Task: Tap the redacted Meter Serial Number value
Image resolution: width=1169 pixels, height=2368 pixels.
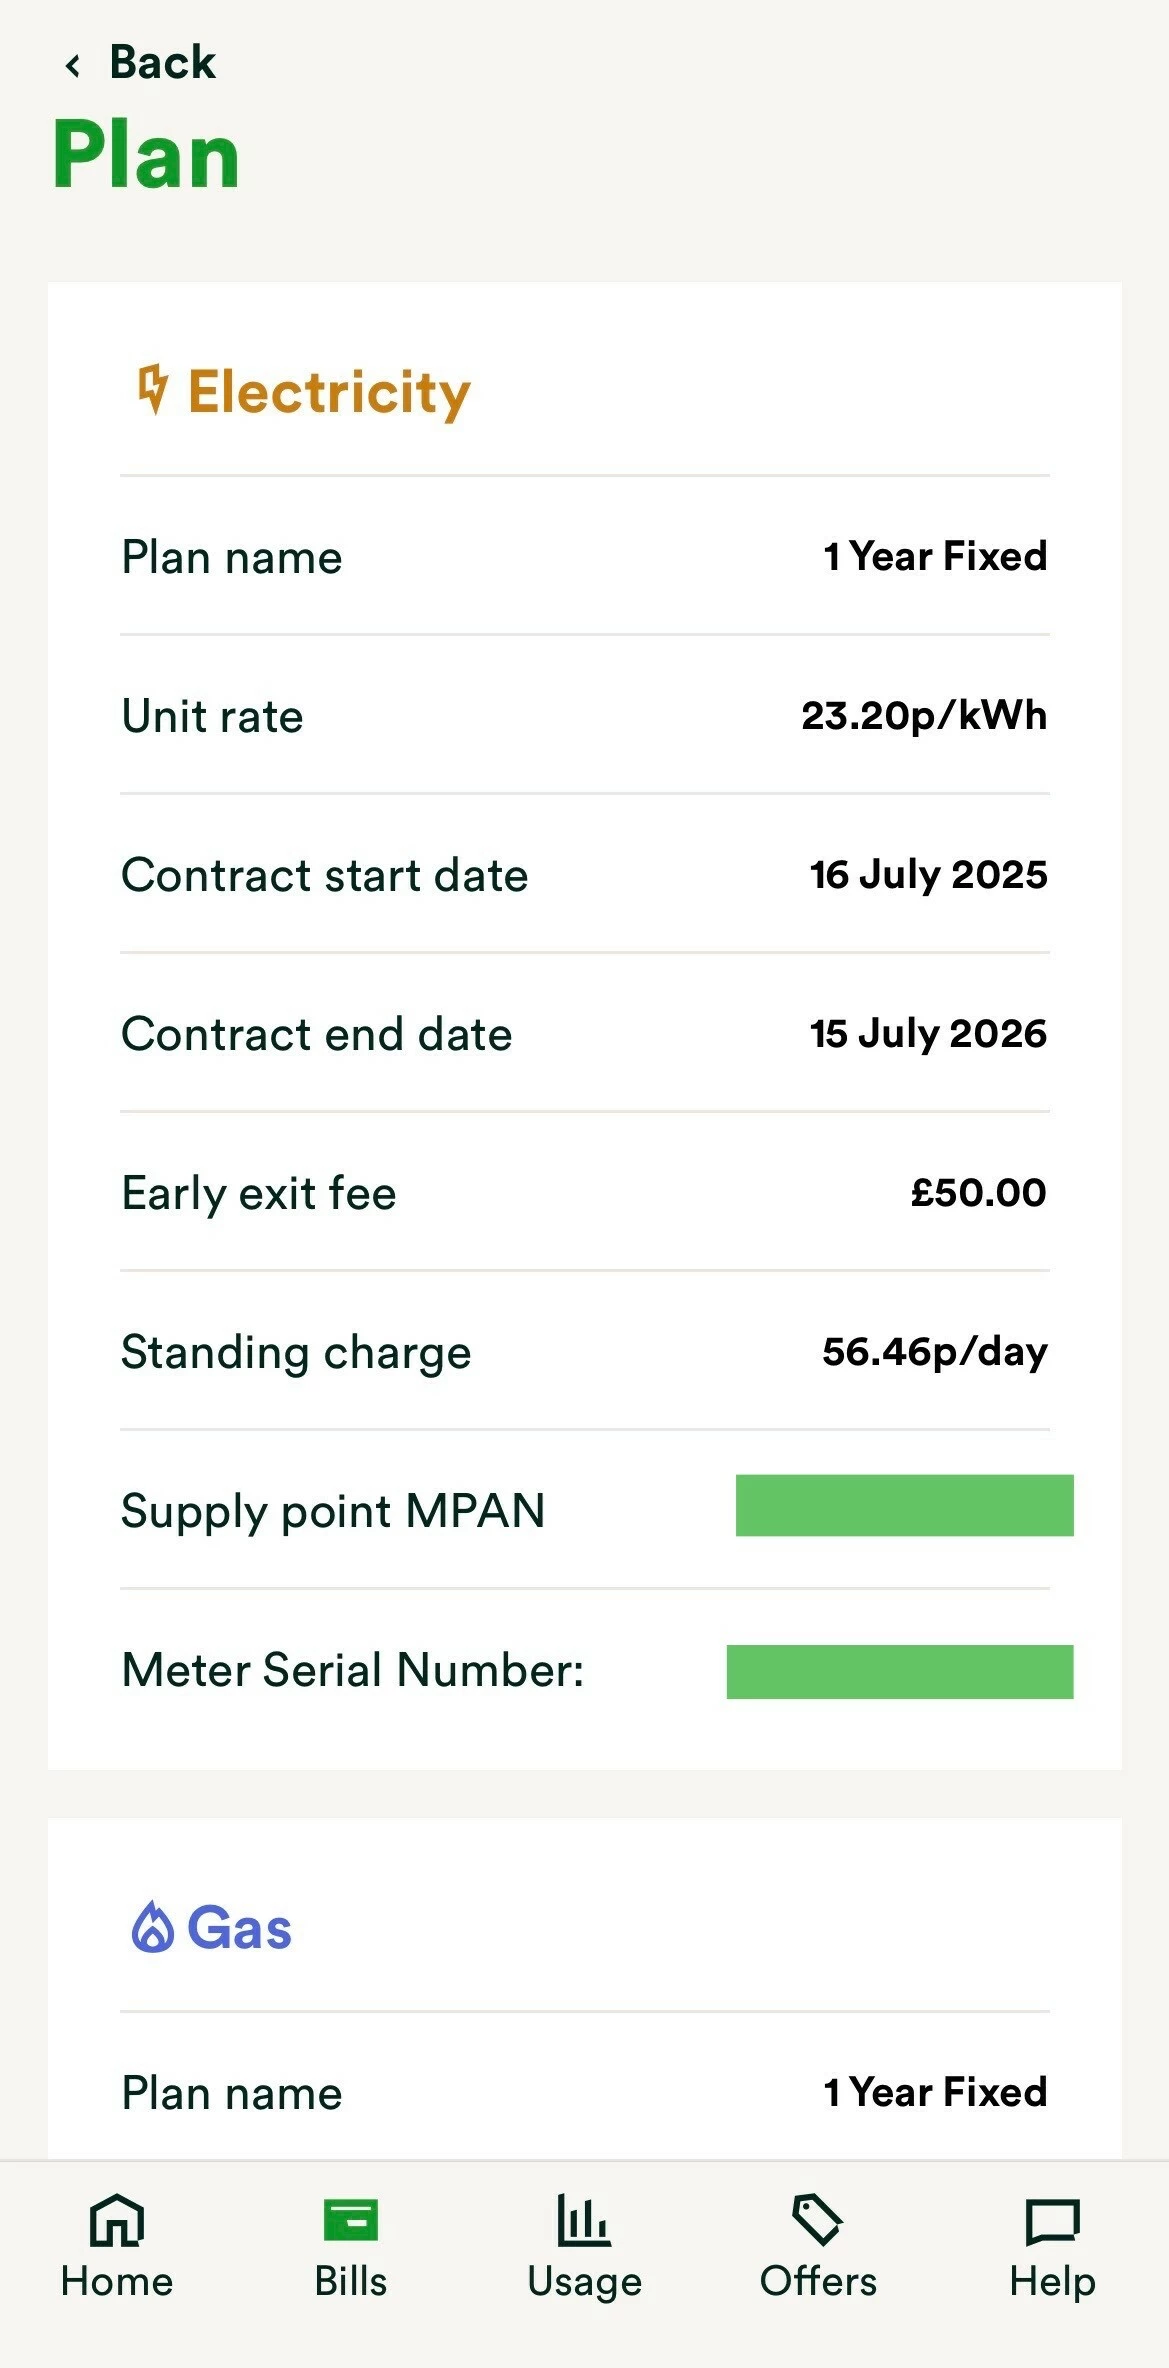Action: click(x=899, y=1672)
